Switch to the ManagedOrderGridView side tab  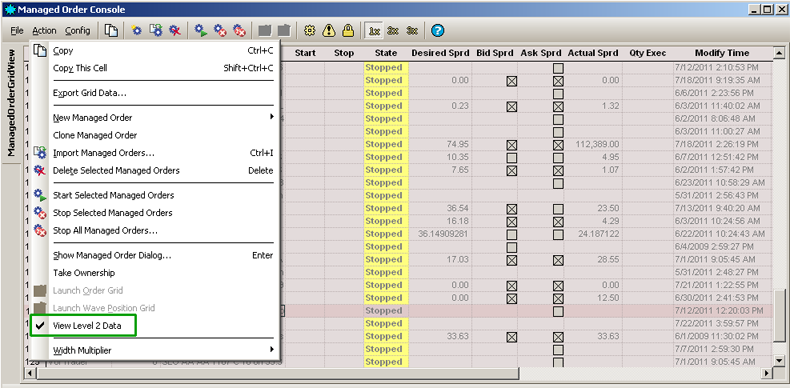pyautogui.click(x=13, y=102)
